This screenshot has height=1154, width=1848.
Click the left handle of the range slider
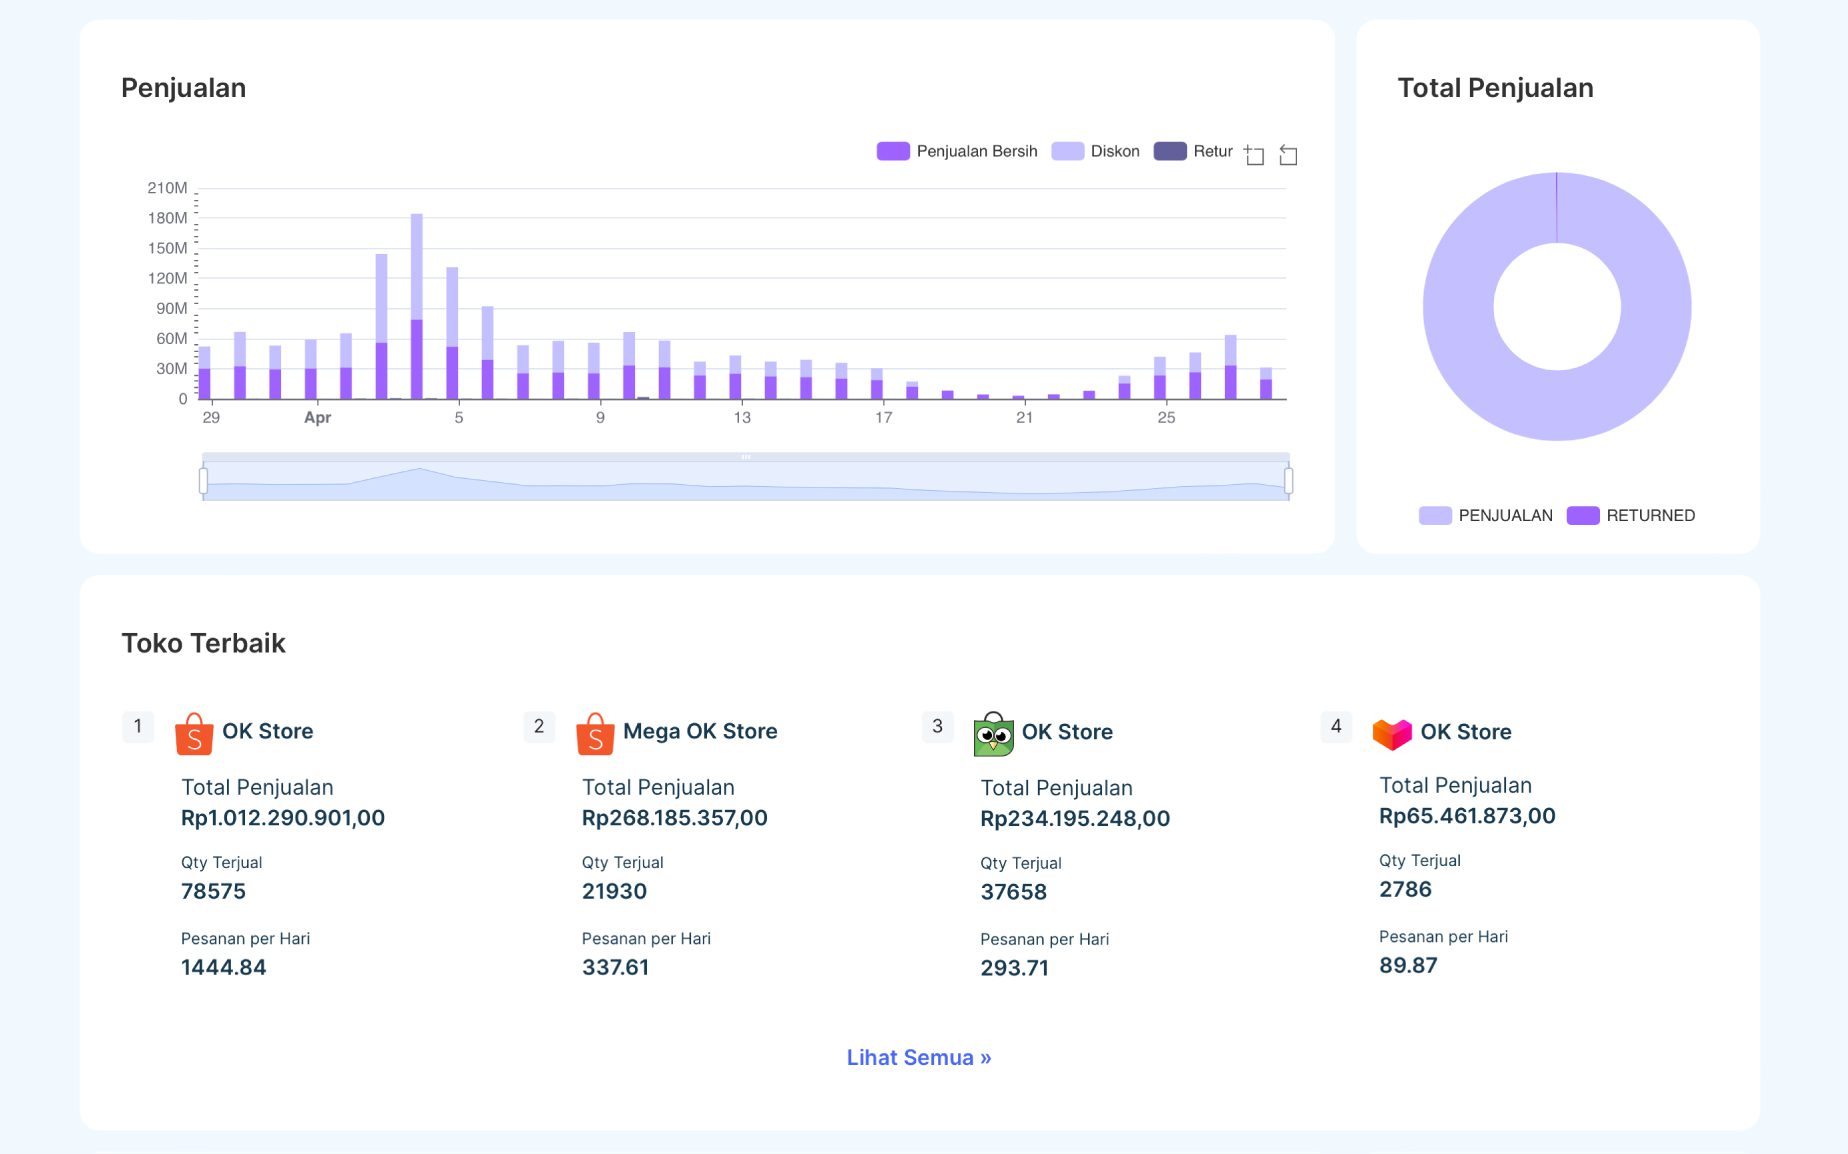pyautogui.click(x=204, y=481)
